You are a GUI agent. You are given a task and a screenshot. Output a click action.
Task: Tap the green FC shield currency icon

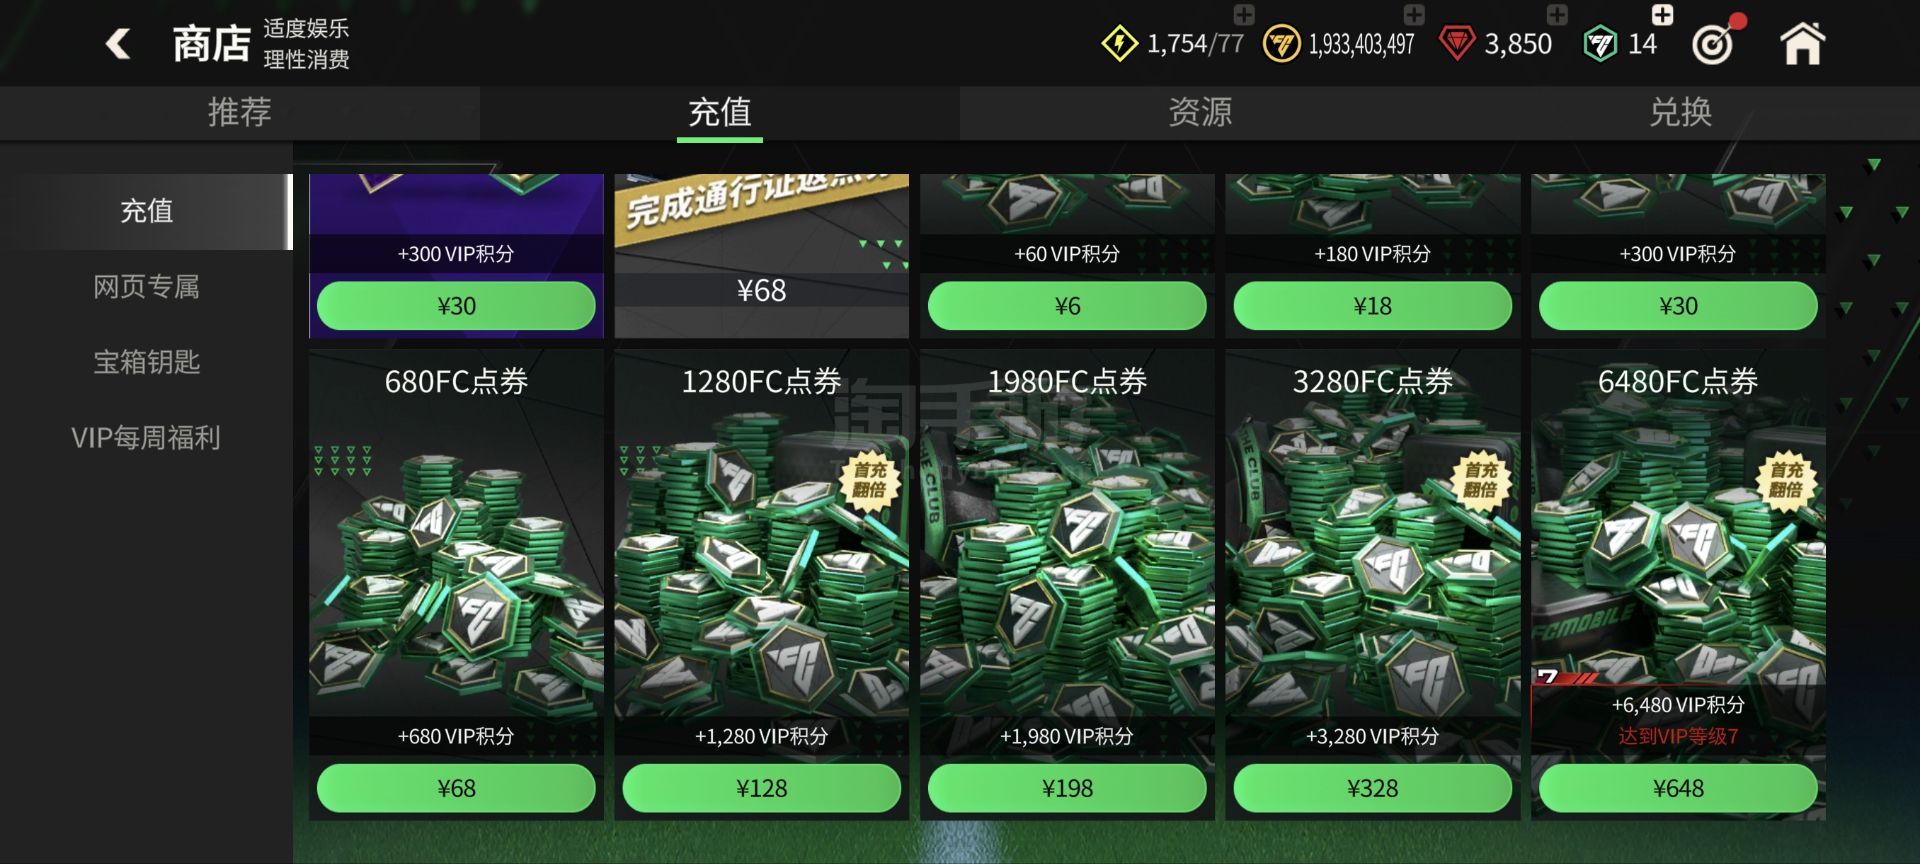[1600, 44]
